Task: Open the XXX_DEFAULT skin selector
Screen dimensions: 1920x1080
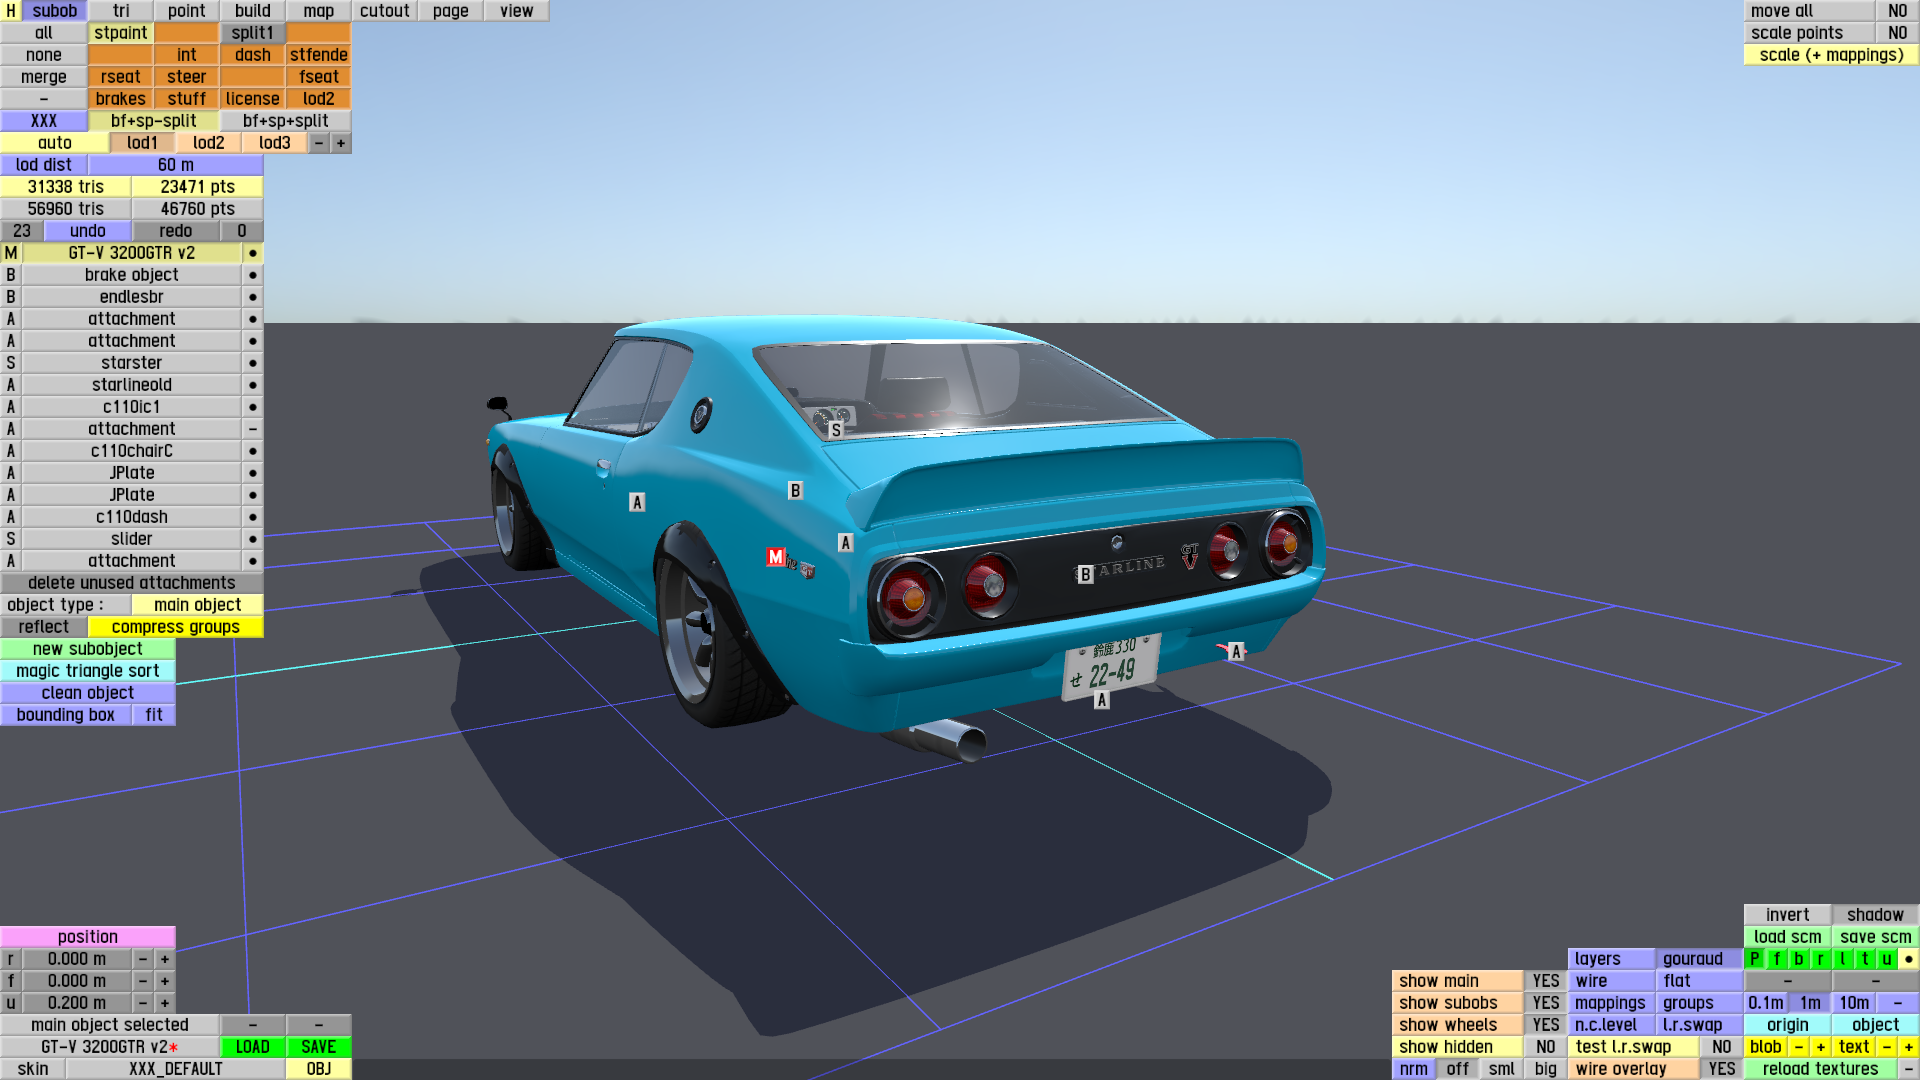Action: 175,1069
